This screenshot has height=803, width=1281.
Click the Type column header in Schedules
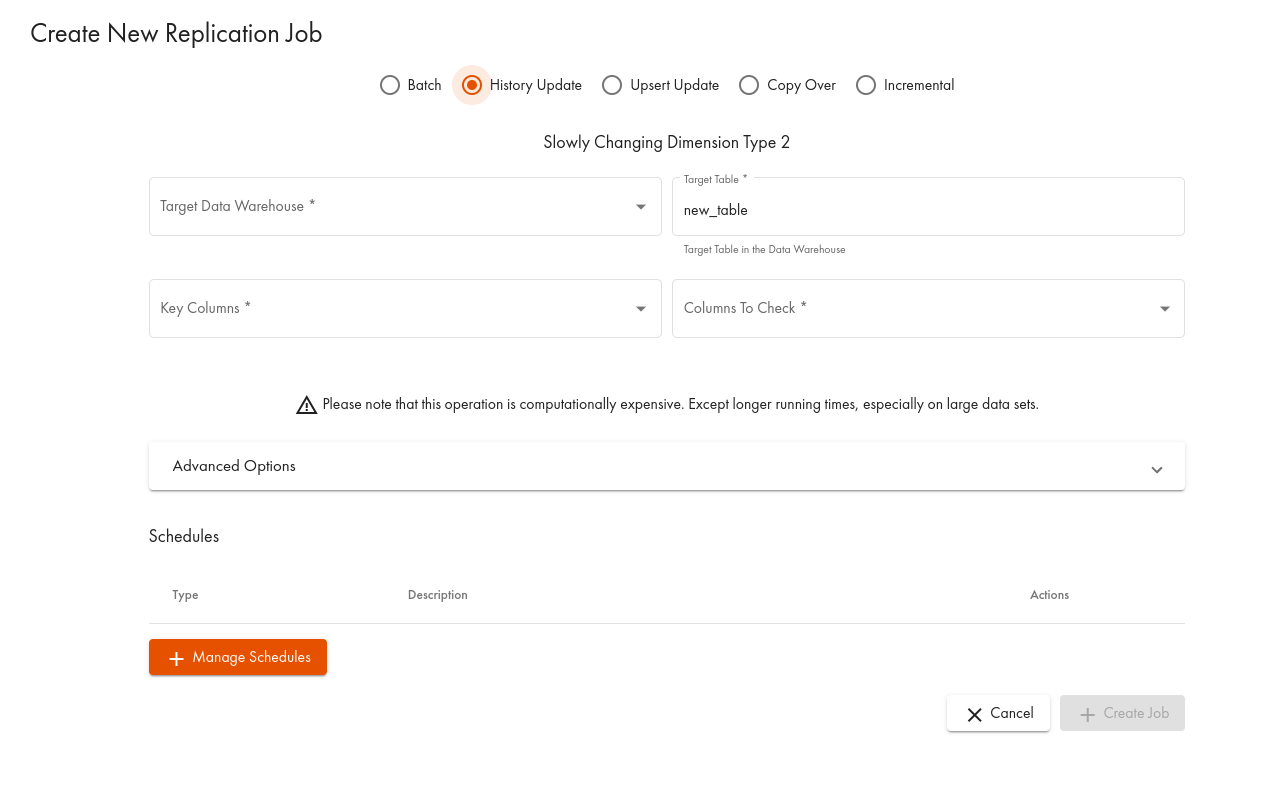(x=185, y=595)
